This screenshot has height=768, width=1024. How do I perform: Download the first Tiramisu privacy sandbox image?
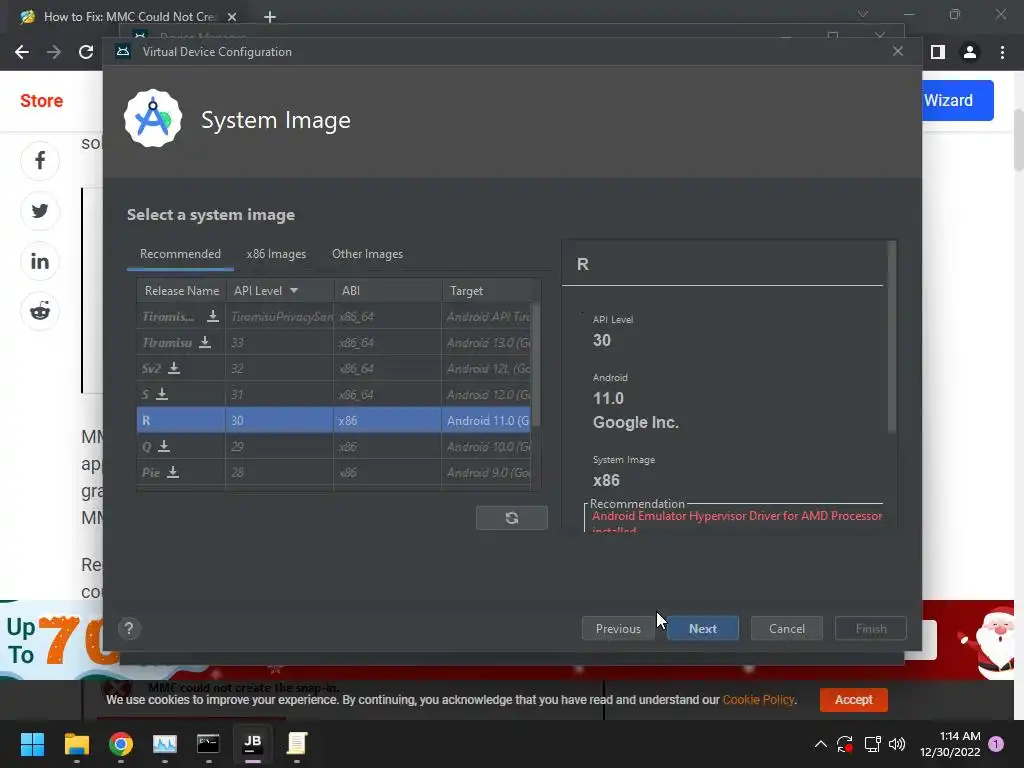213,316
